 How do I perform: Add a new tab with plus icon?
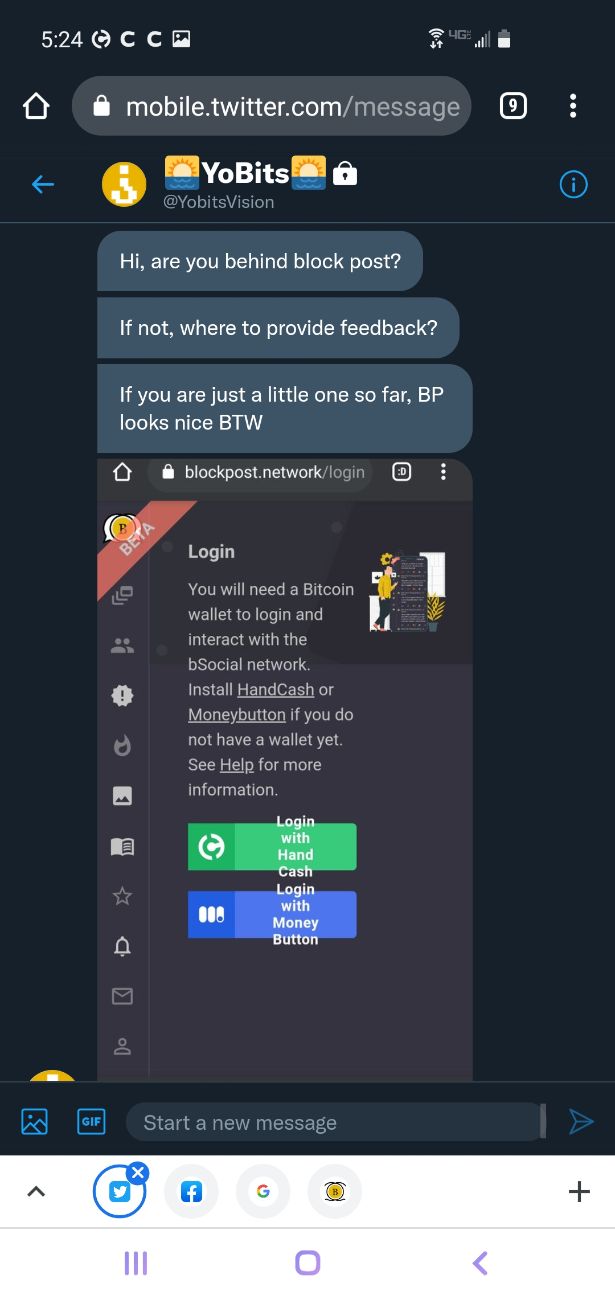pos(579,1191)
